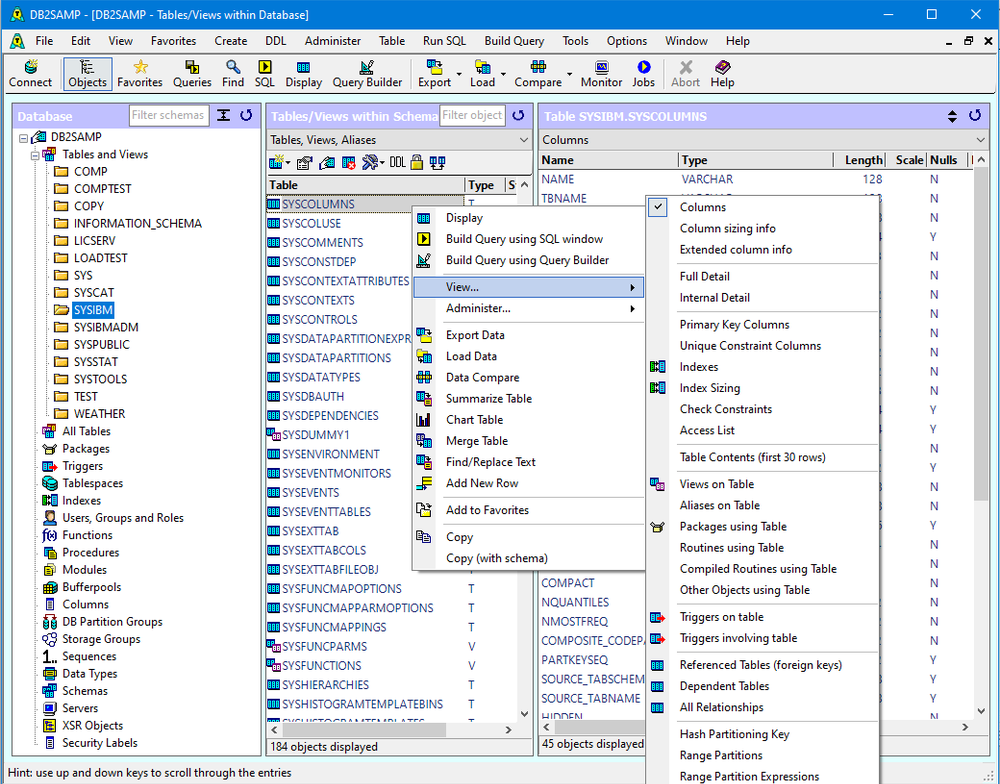Toggle the Objects toolbar button

[x=87, y=73]
